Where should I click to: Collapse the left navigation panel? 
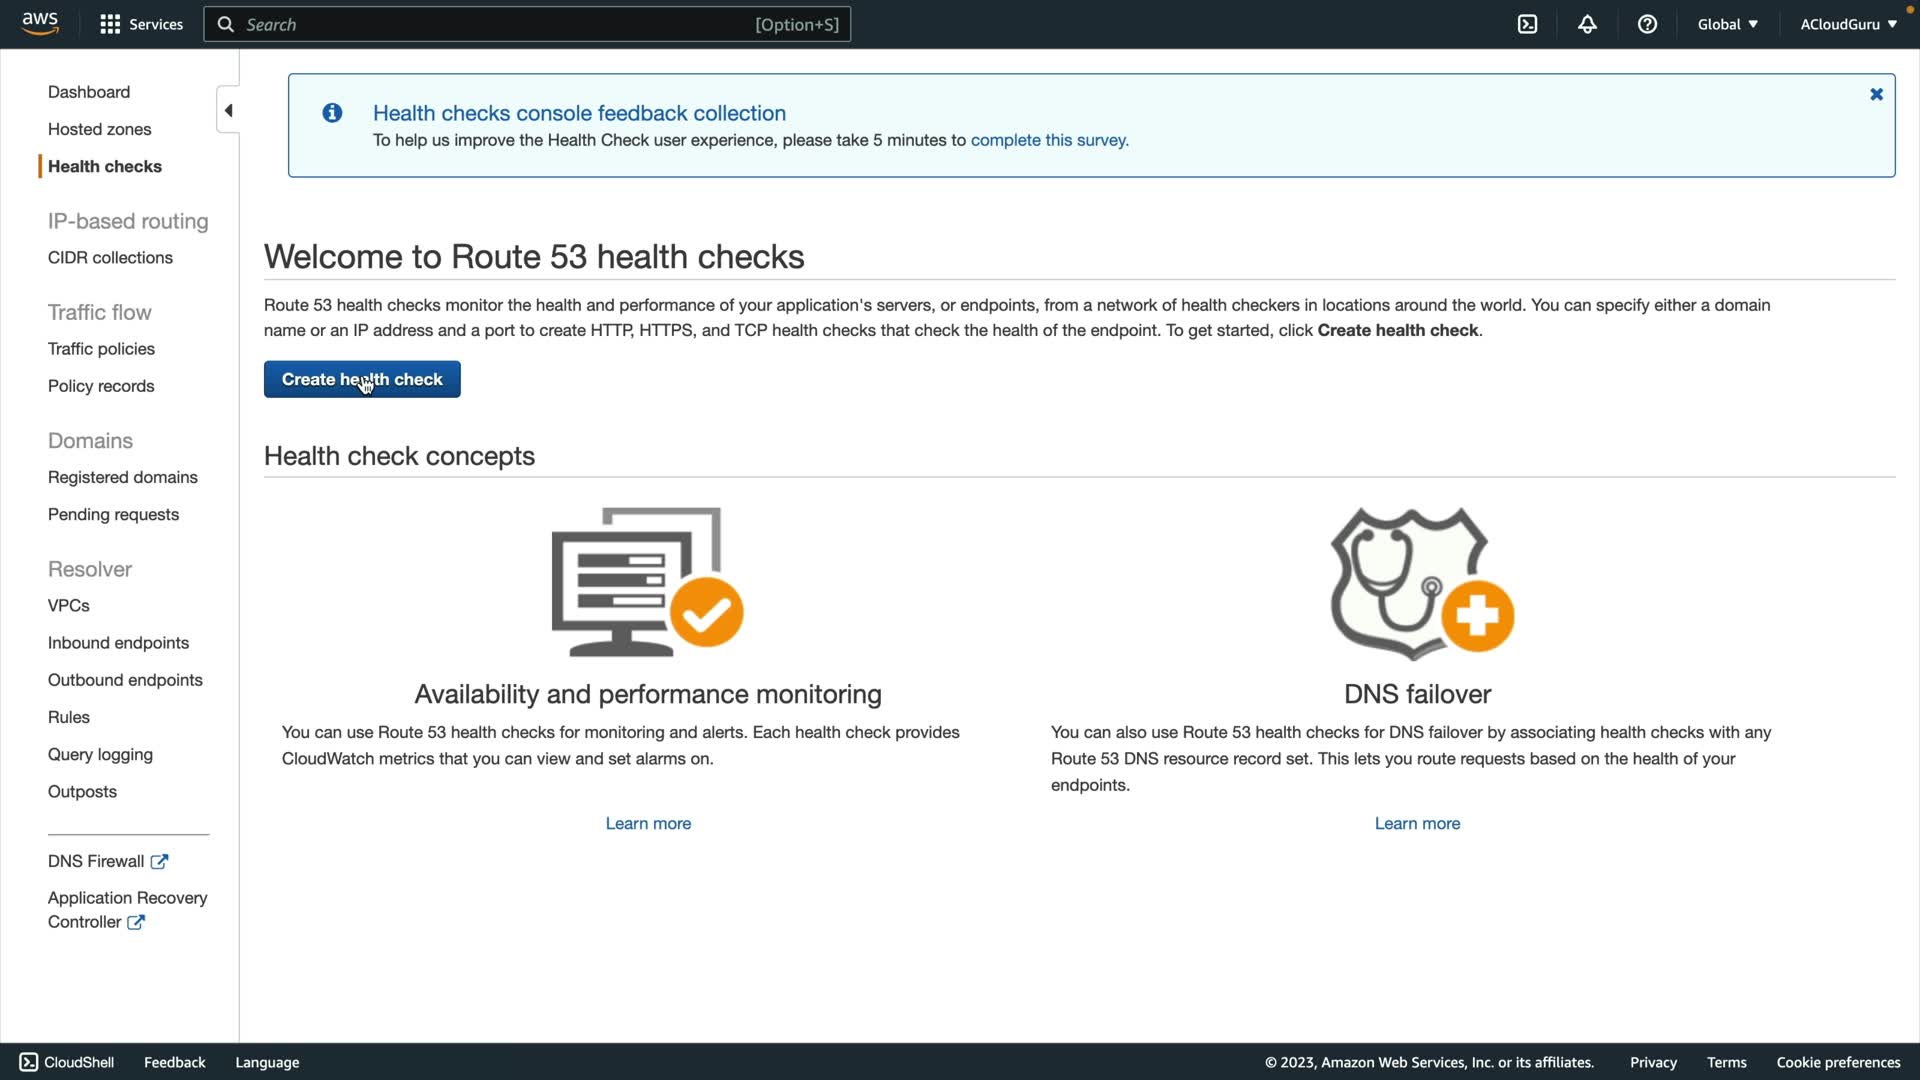228,110
